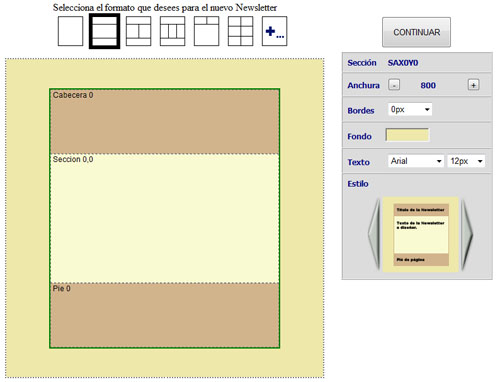This screenshot has width=500, height=382.
Task: Open more layout formats with the plus icon
Action: [274, 31]
